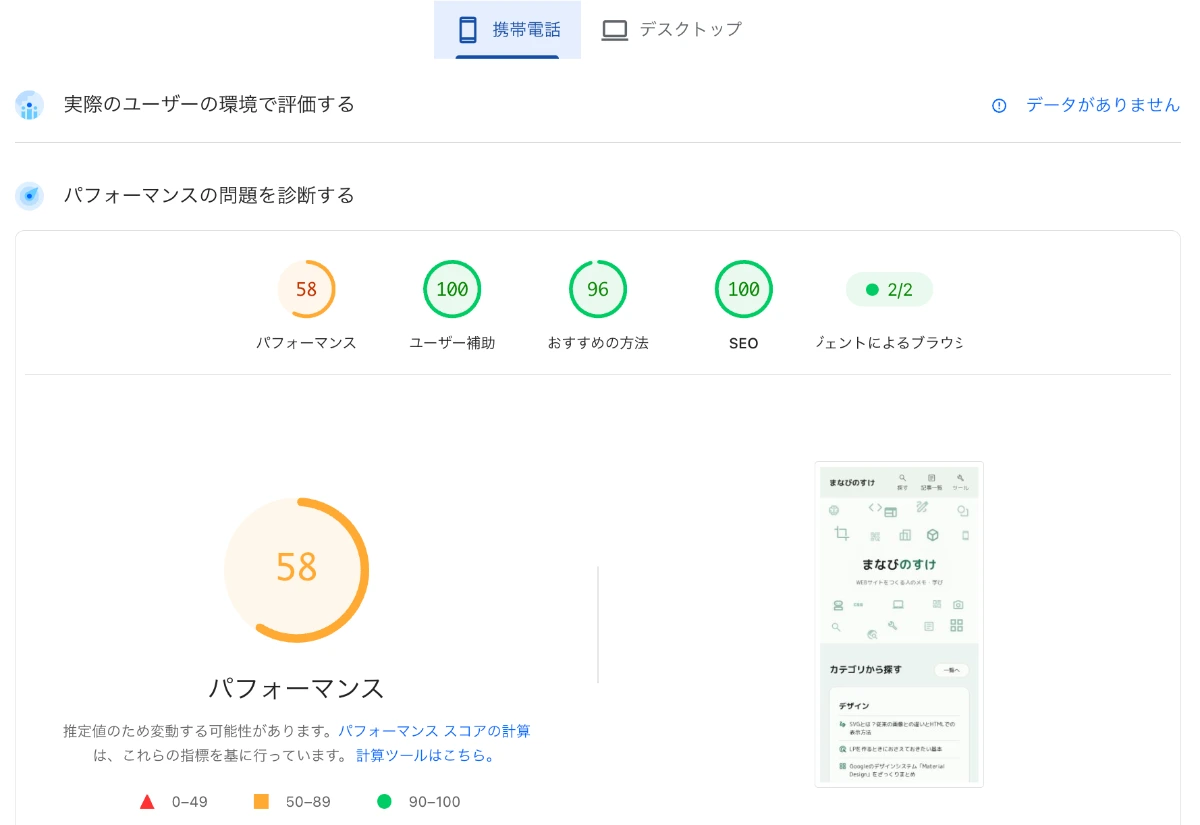Click the large 58 performance gauge

pos(297,570)
